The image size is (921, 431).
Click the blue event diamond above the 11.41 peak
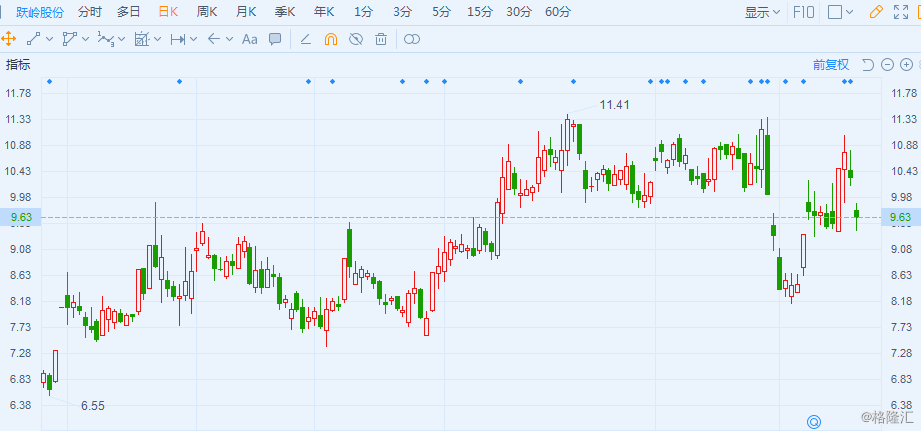pyautogui.click(x=573, y=81)
